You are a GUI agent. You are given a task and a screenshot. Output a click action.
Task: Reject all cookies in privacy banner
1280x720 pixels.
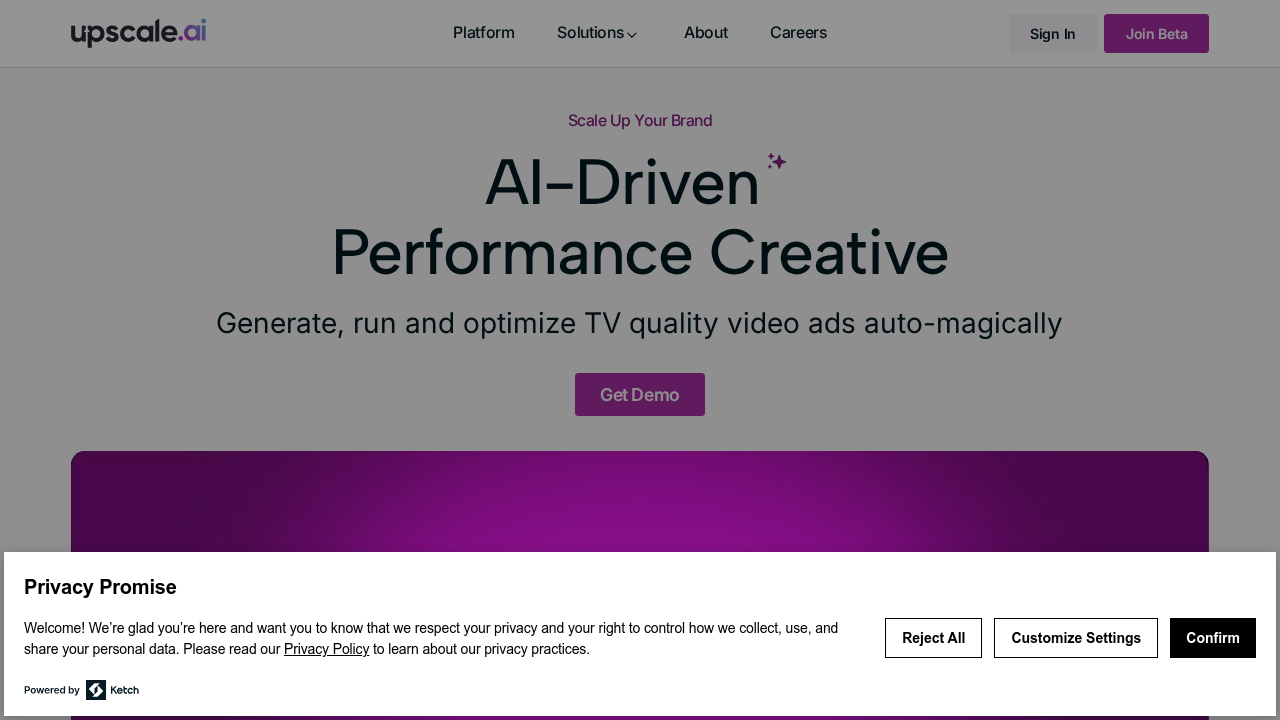(x=933, y=638)
